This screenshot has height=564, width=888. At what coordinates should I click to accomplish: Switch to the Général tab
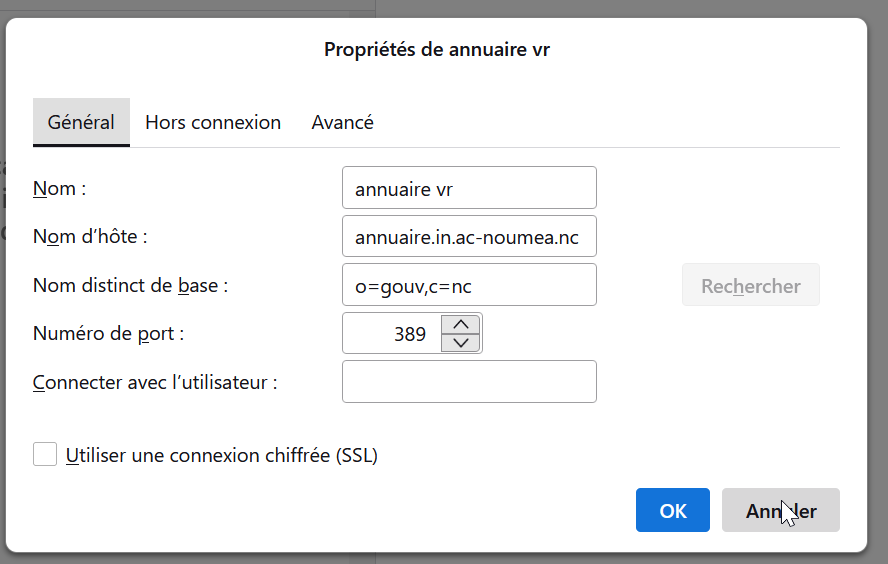coord(81,123)
